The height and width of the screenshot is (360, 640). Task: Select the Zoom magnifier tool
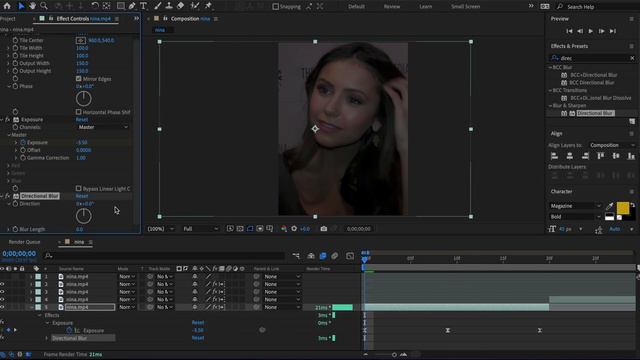(x=44, y=6)
